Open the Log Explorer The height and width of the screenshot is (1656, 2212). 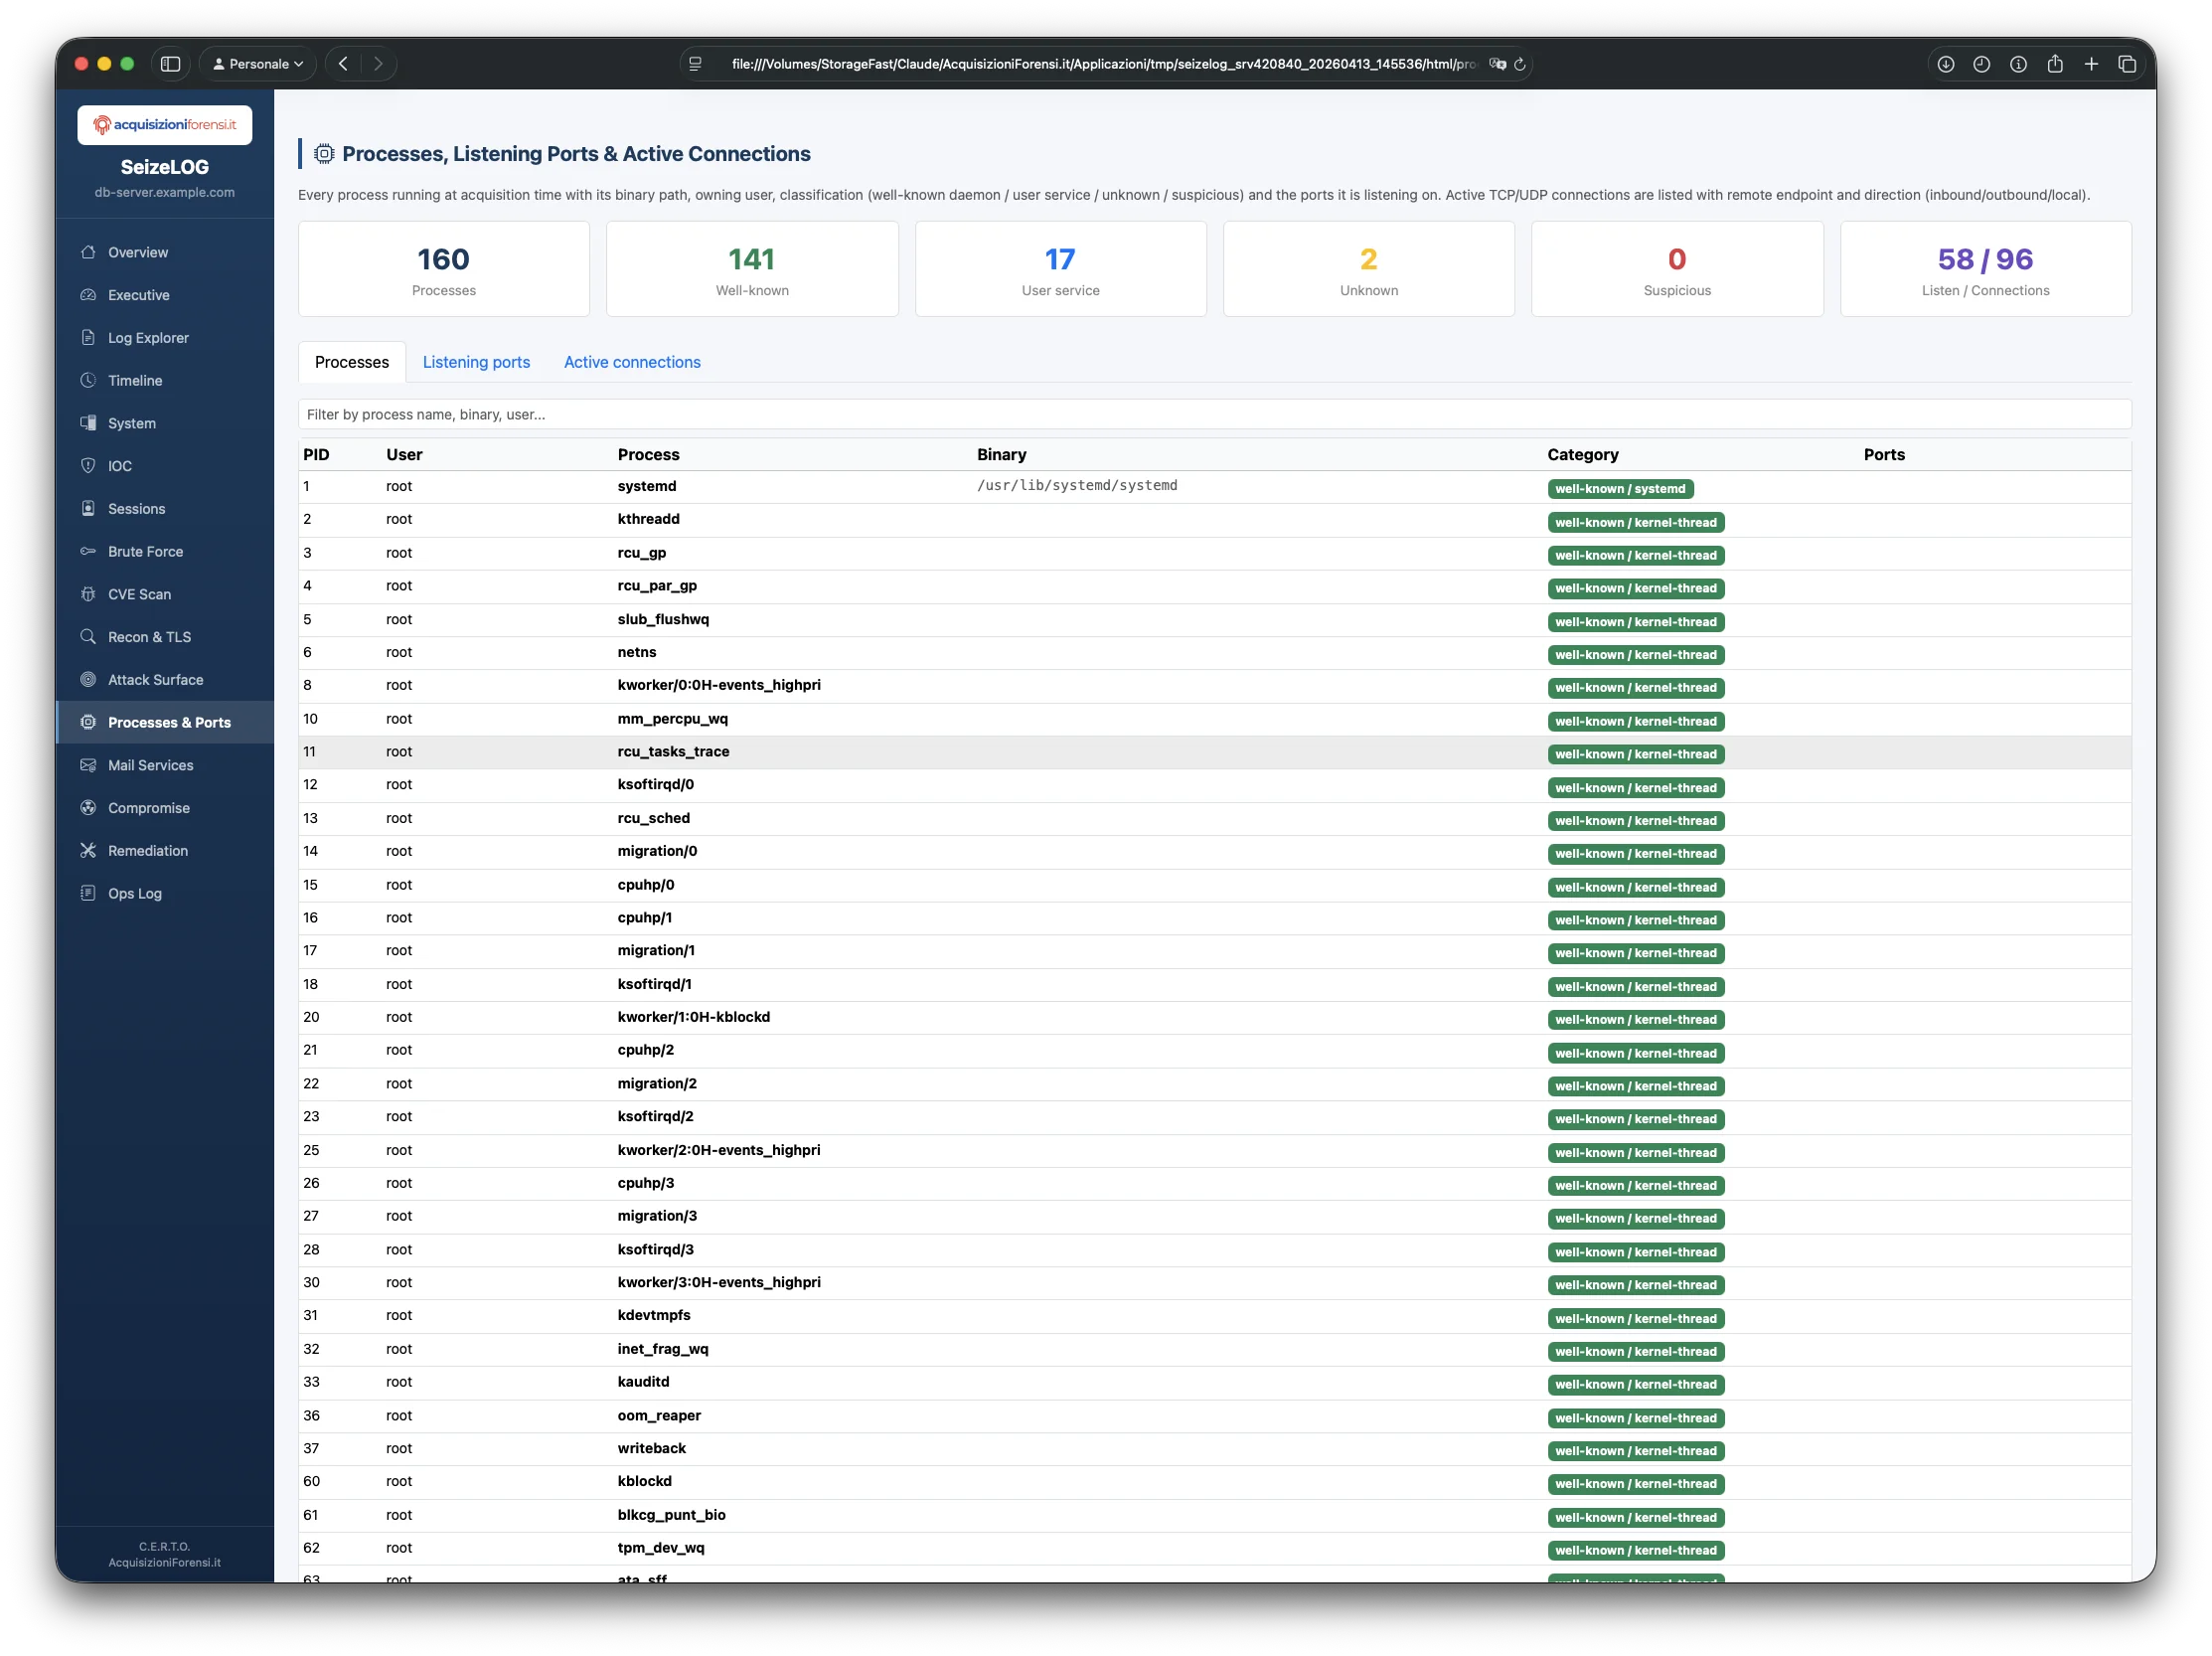point(148,337)
